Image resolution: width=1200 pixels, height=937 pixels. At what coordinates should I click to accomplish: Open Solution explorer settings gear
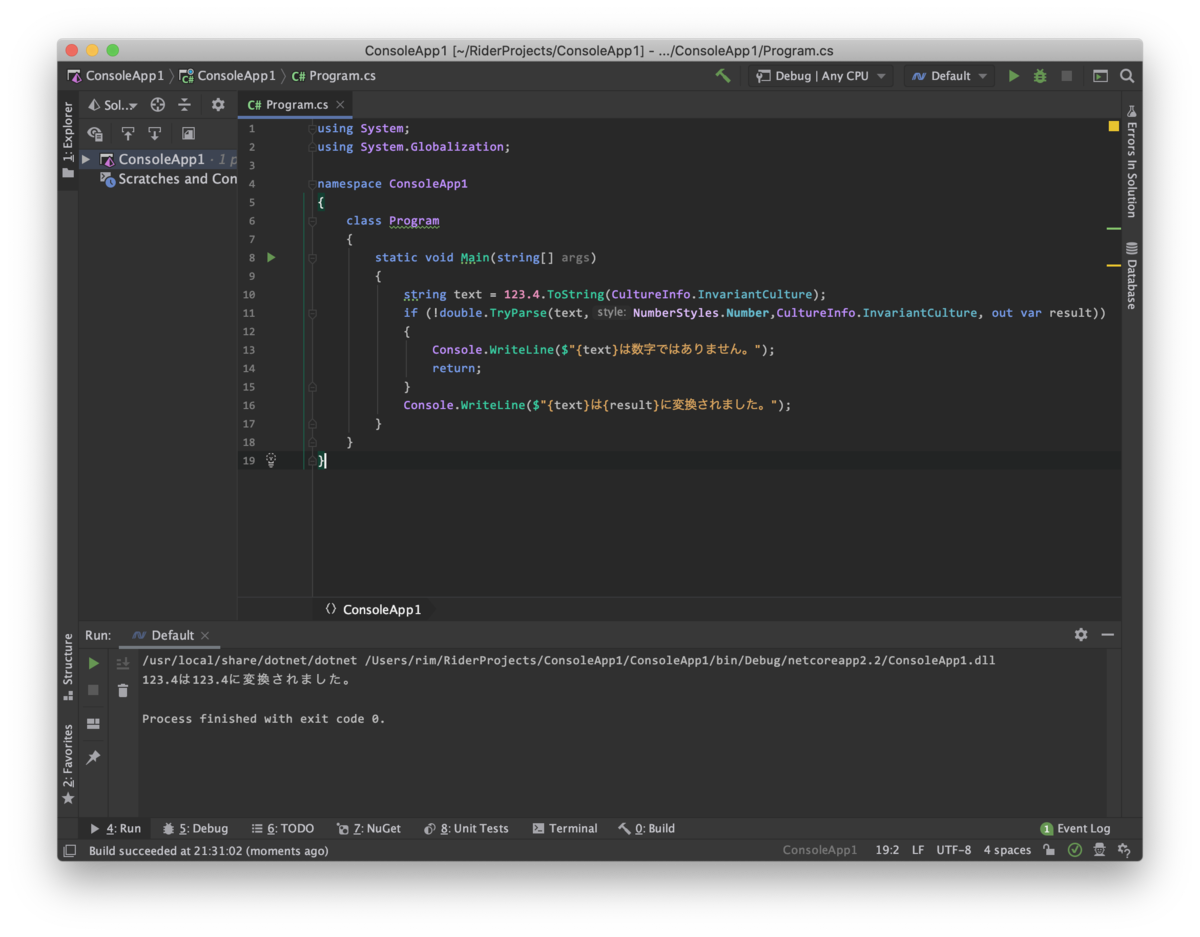point(218,105)
